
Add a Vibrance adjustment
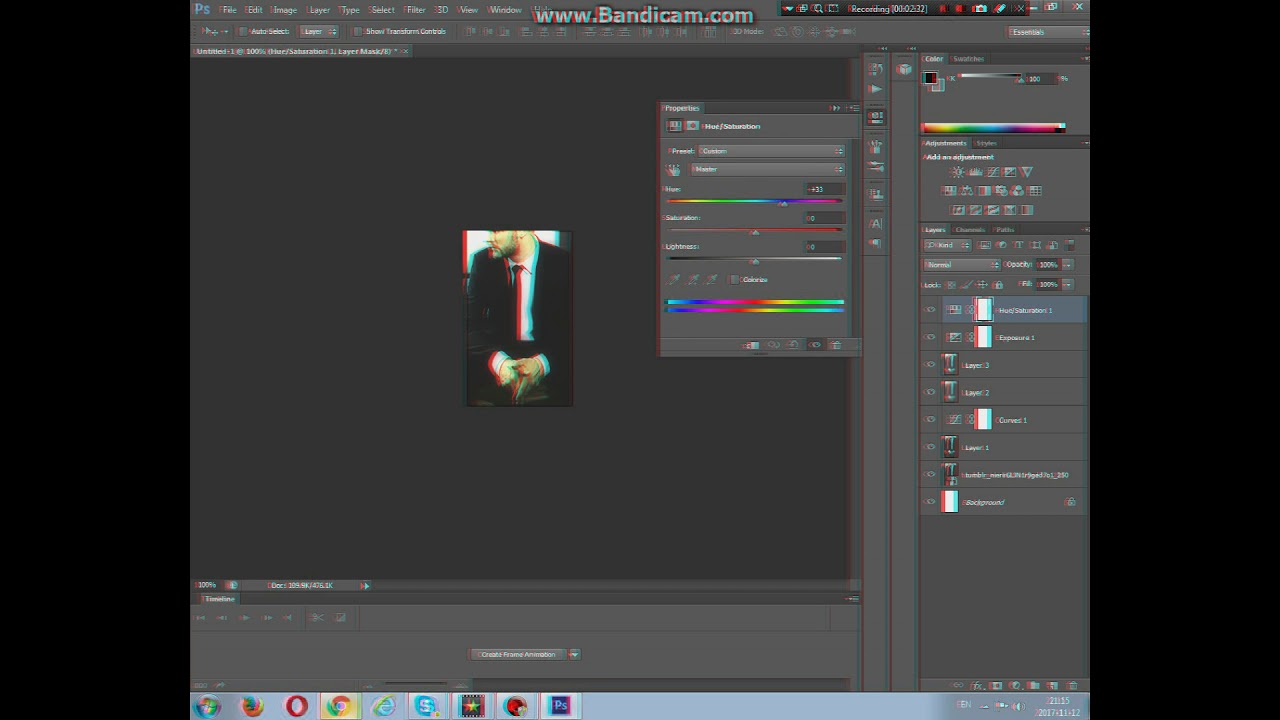point(1026,172)
